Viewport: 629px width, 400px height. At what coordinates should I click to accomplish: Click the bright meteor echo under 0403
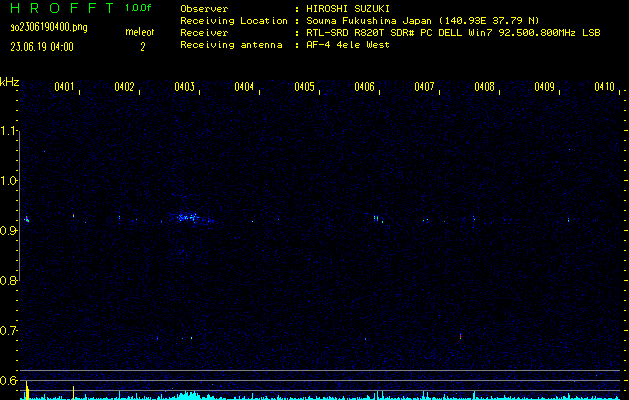pos(186,216)
